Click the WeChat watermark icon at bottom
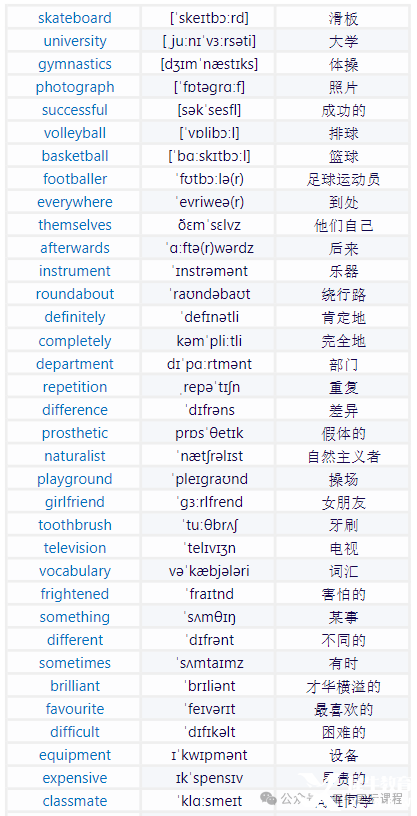This screenshot has height=816, width=417. pos(270,798)
